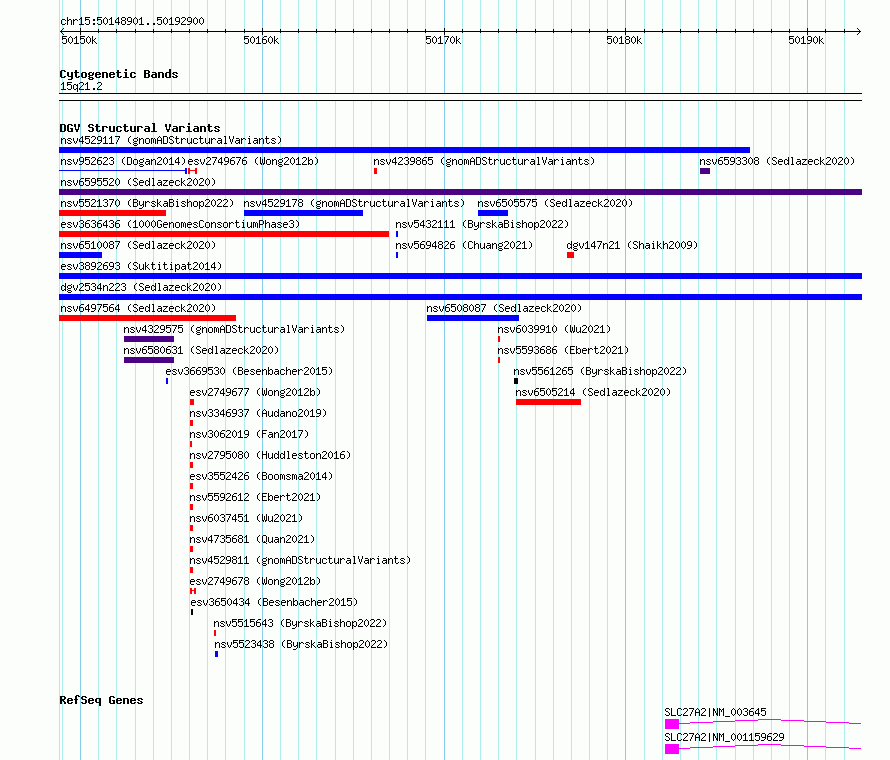The width and height of the screenshot is (890, 760).
Task: Click red bar beneath esv3636436
Action: pos(224,234)
